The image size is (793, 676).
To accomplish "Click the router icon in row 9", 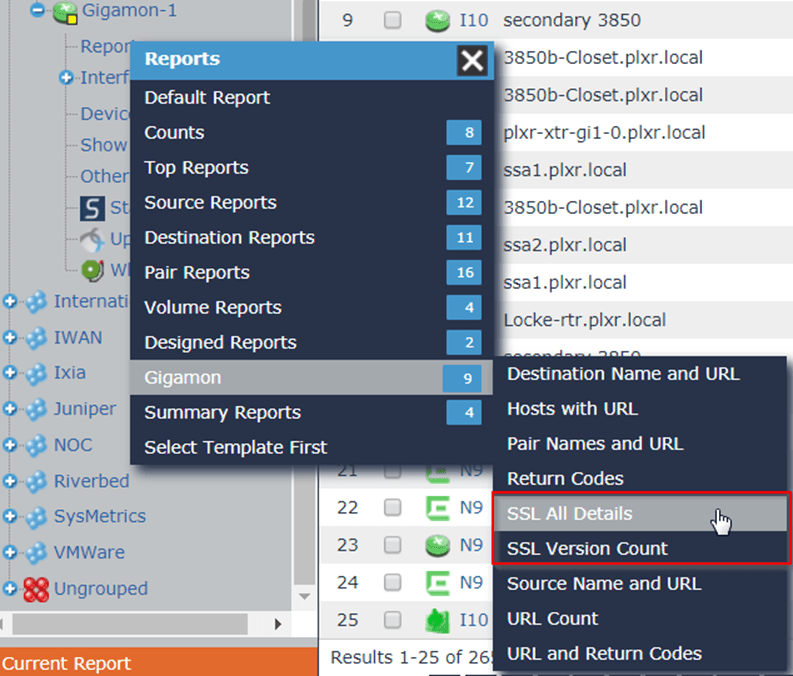I will tap(437, 21).
